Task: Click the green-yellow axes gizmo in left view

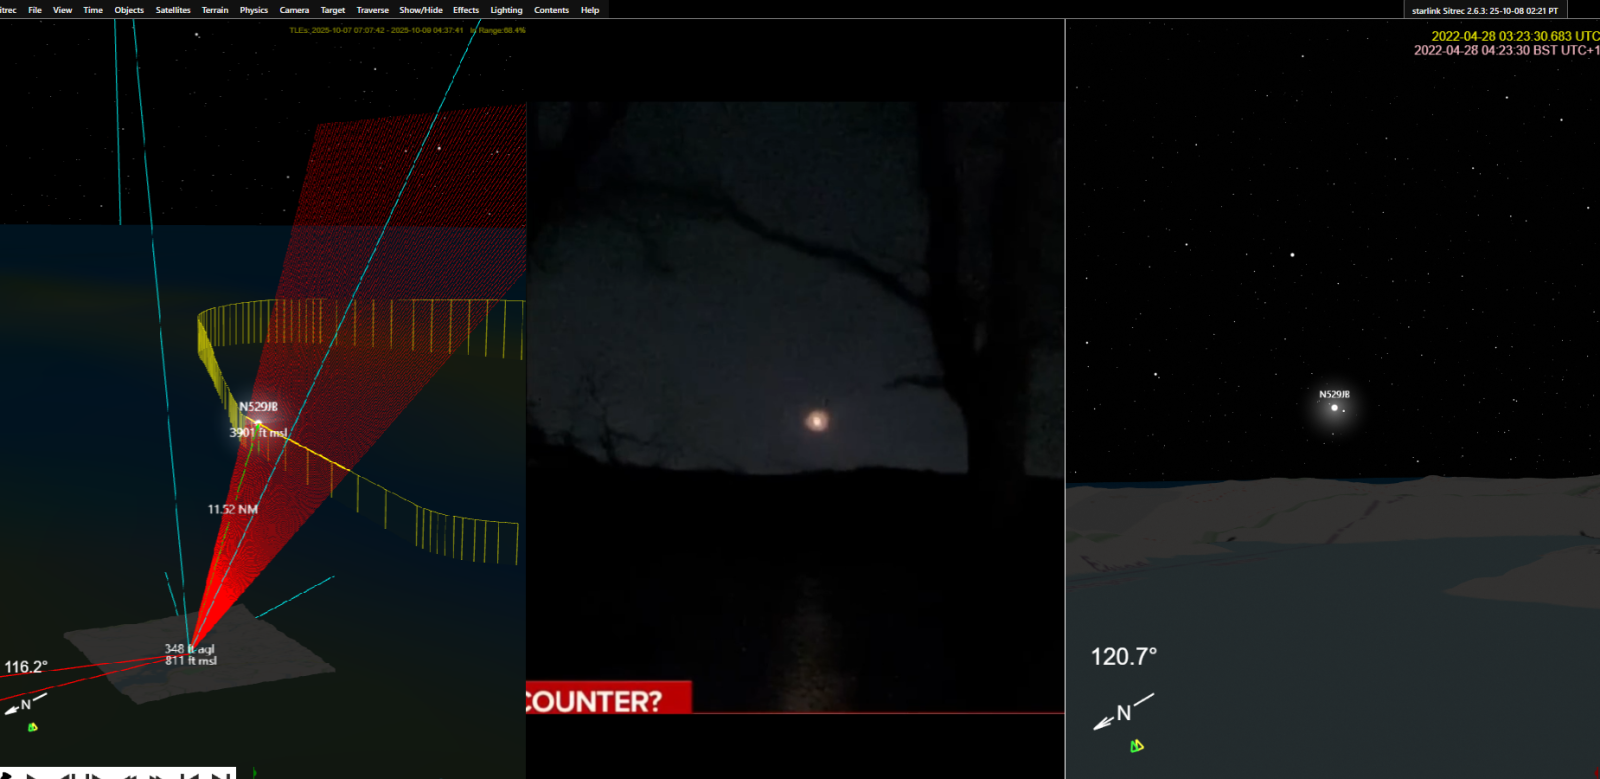Action: tap(33, 727)
